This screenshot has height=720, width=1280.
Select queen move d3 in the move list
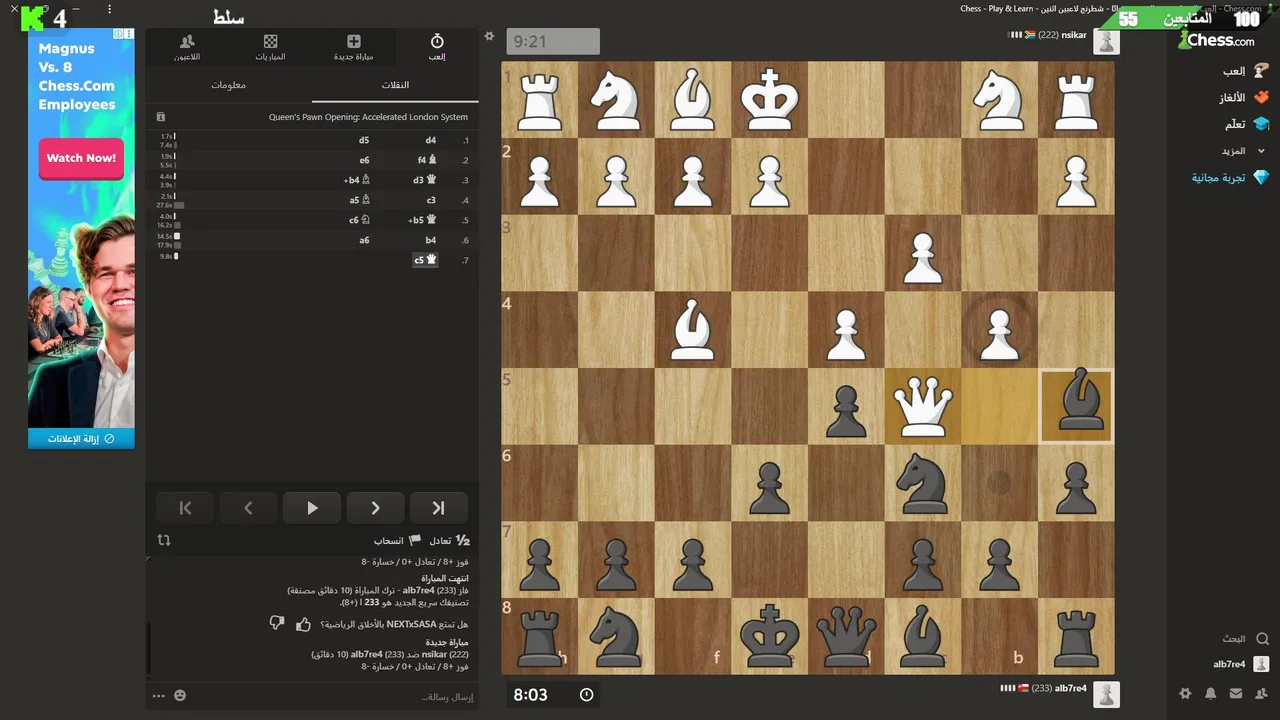[x=425, y=180]
